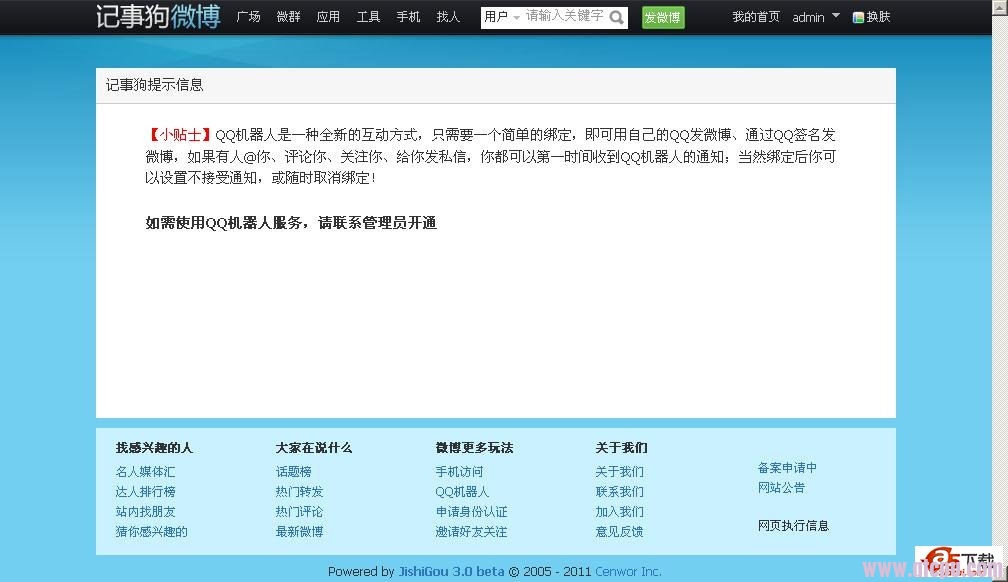
Task: Open the QQ机器人 footer link
Action: tap(462, 491)
